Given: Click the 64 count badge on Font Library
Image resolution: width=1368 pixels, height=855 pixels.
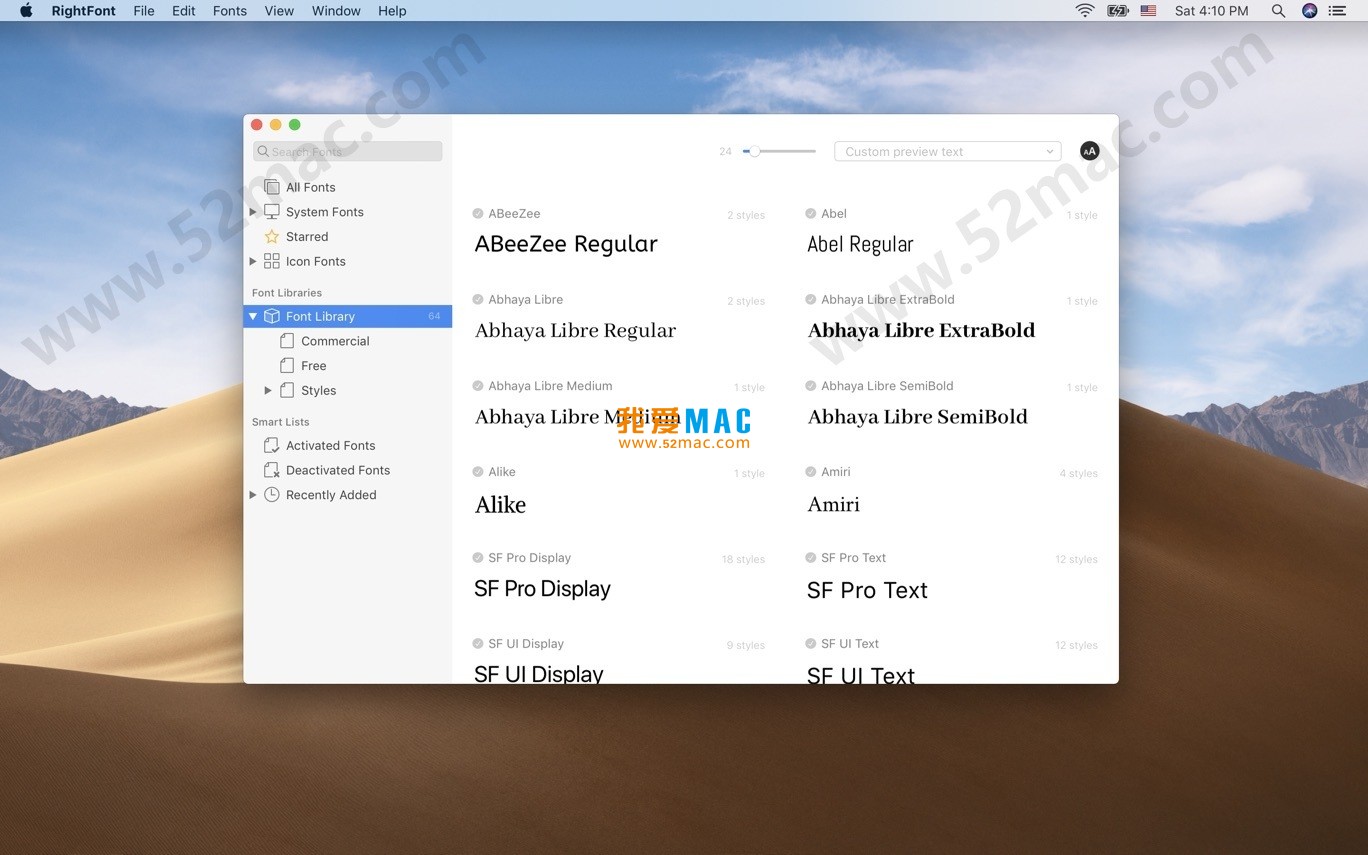Looking at the screenshot, I should [434, 316].
